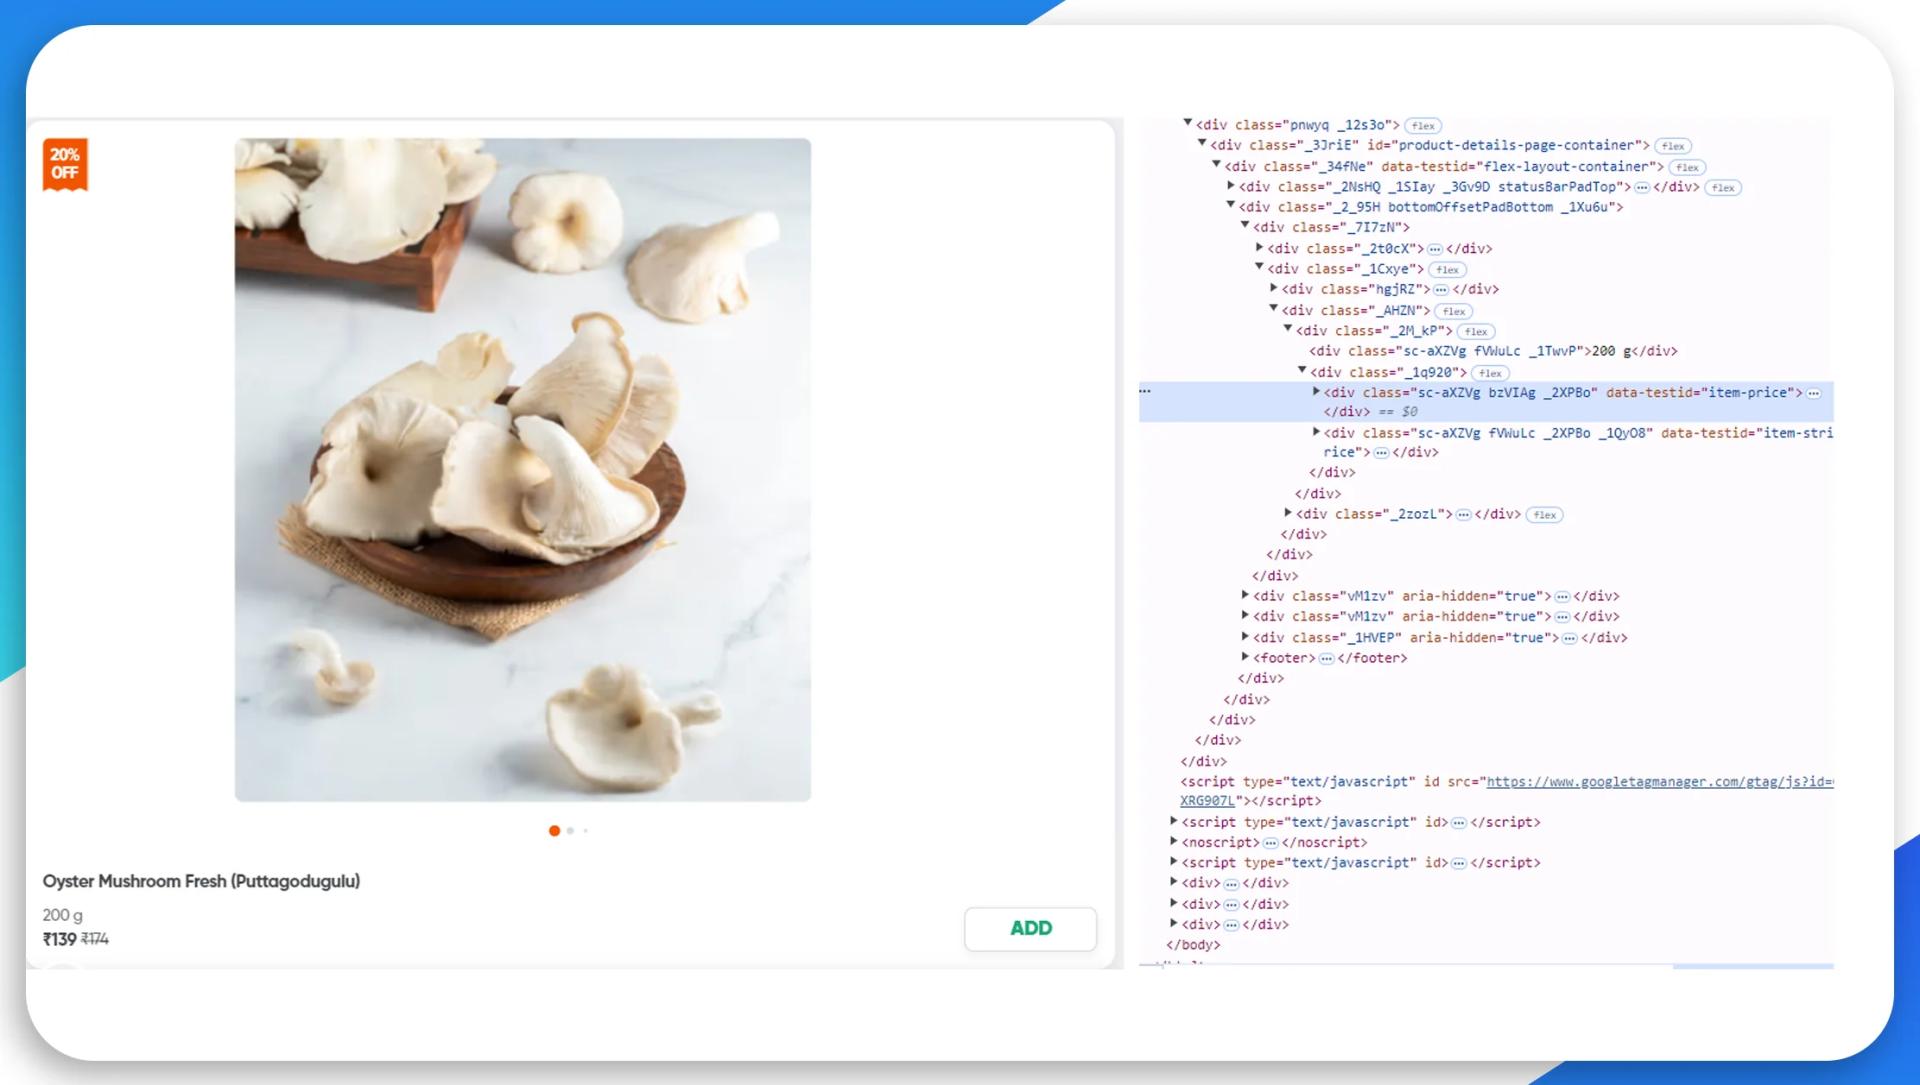Select the second image carousel dot
The image size is (1920, 1085).
point(570,831)
